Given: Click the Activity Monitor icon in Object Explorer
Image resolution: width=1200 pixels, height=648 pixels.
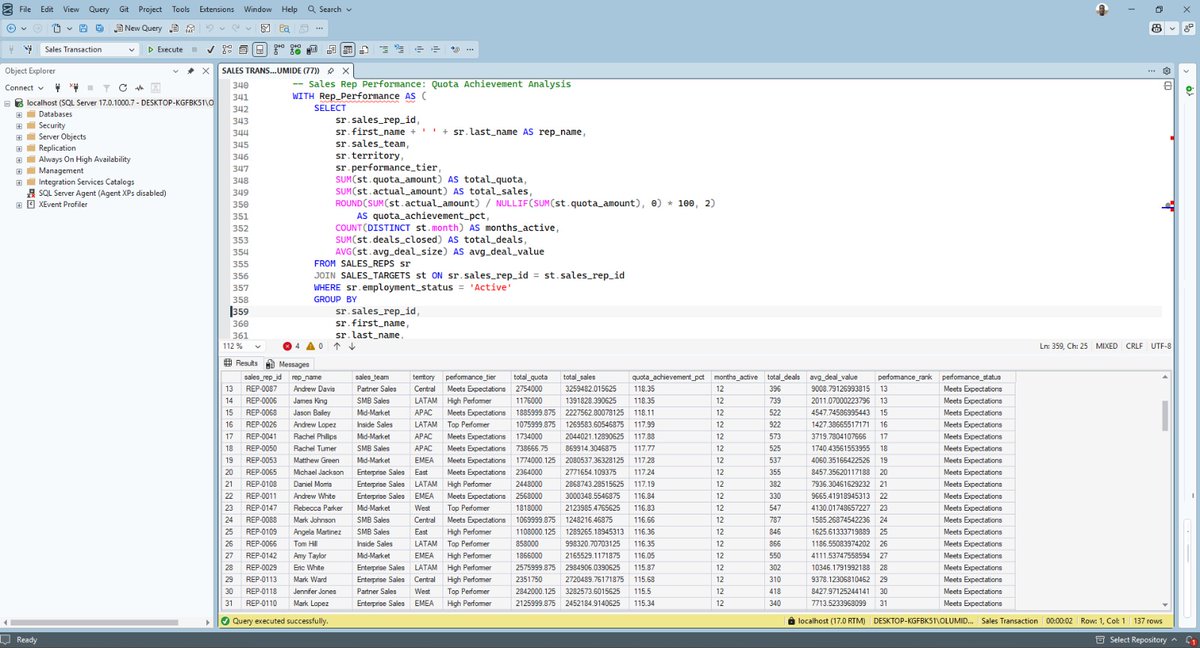Looking at the screenshot, I should pyautogui.click(x=139, y=88).
